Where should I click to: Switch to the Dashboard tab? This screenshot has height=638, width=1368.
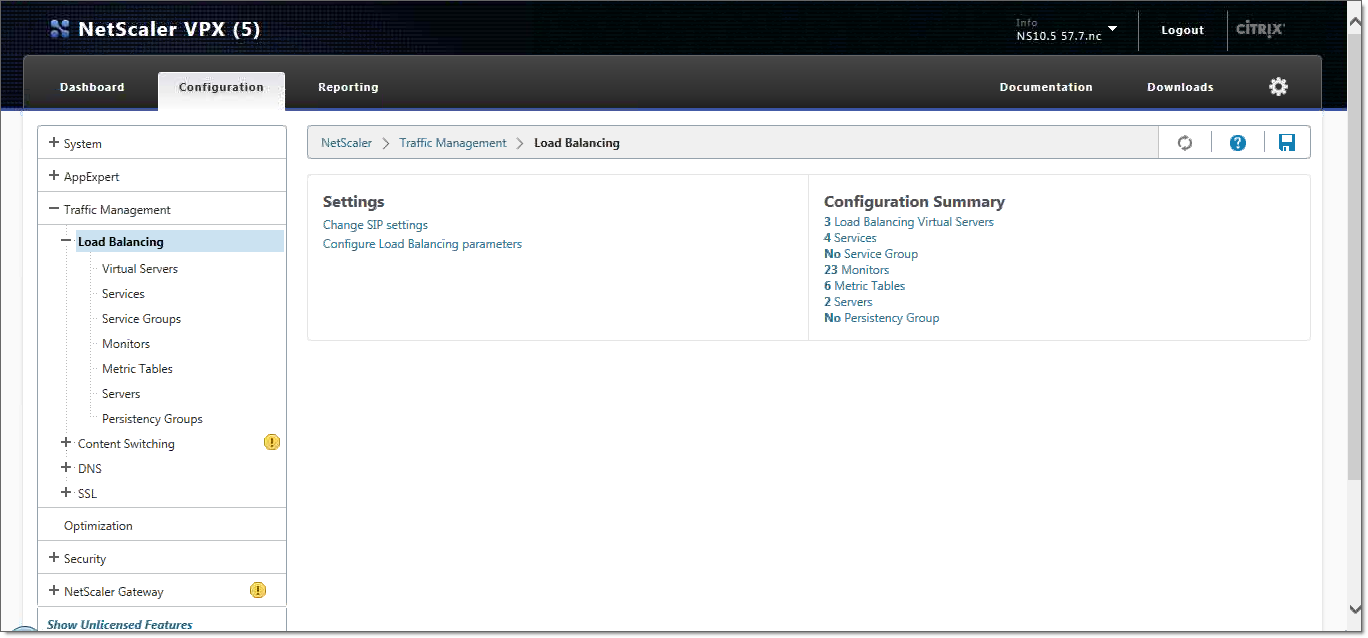[x=92, y=87]
